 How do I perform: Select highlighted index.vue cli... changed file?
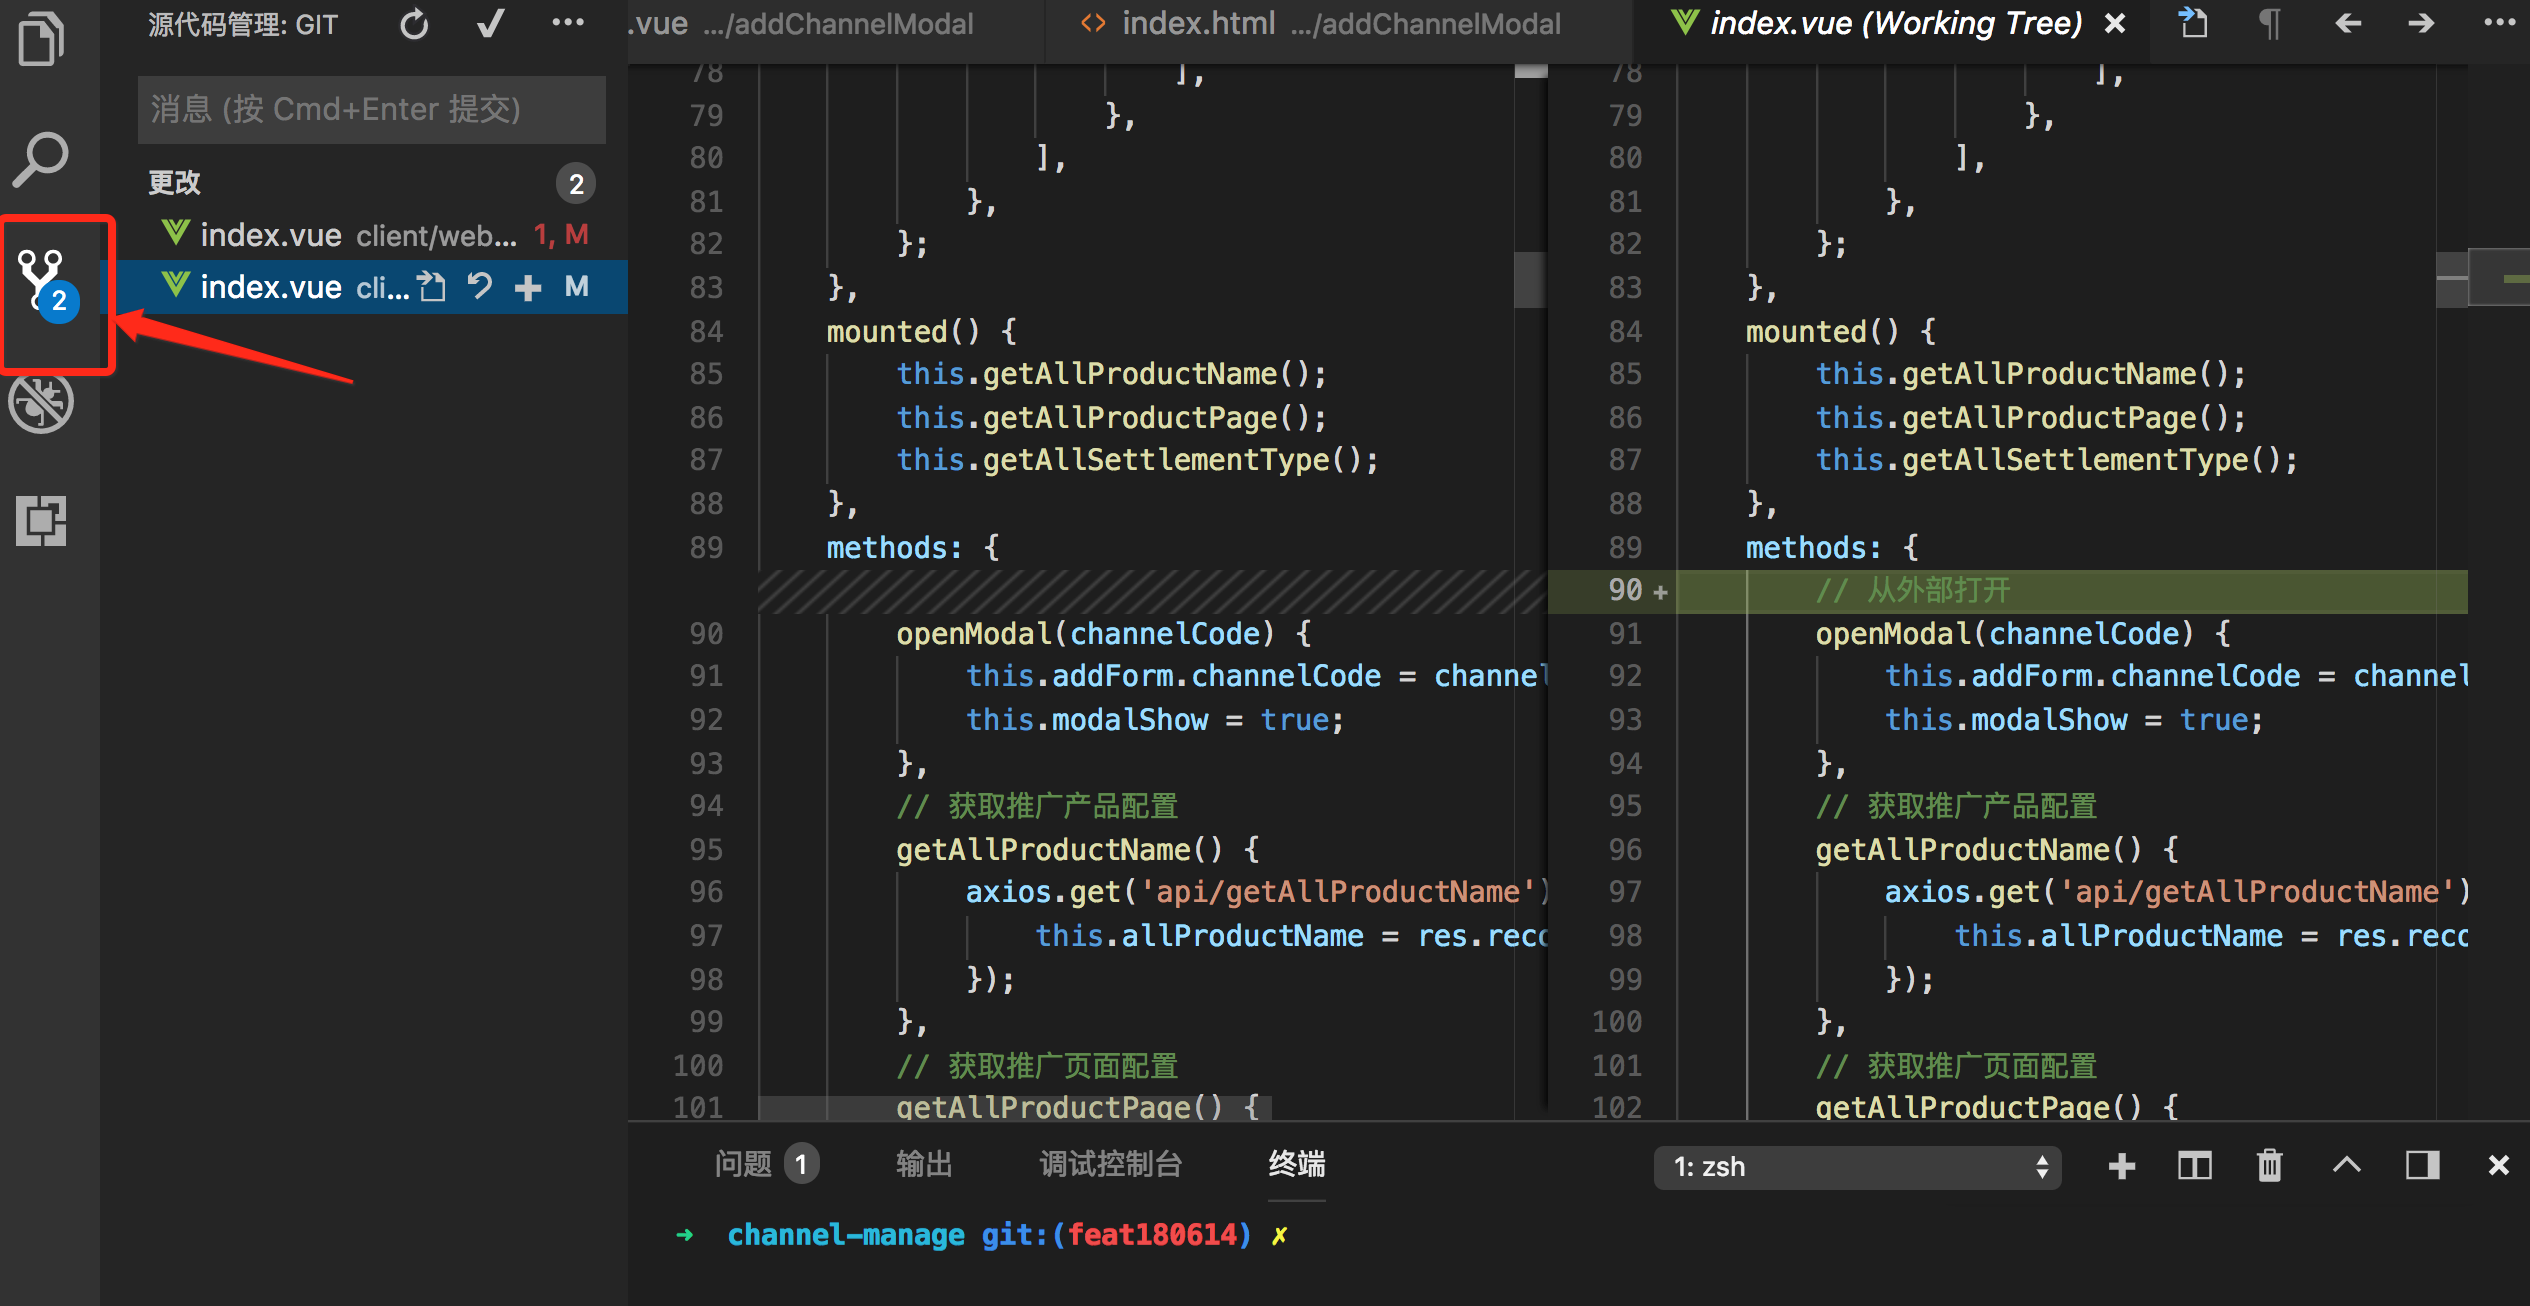(x=364, y=287)
